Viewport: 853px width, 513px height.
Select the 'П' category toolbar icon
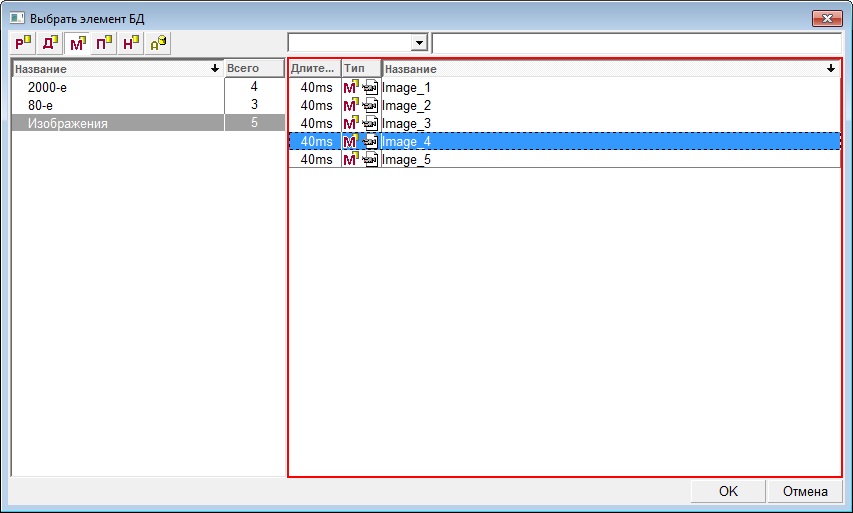tap(103, 43)
